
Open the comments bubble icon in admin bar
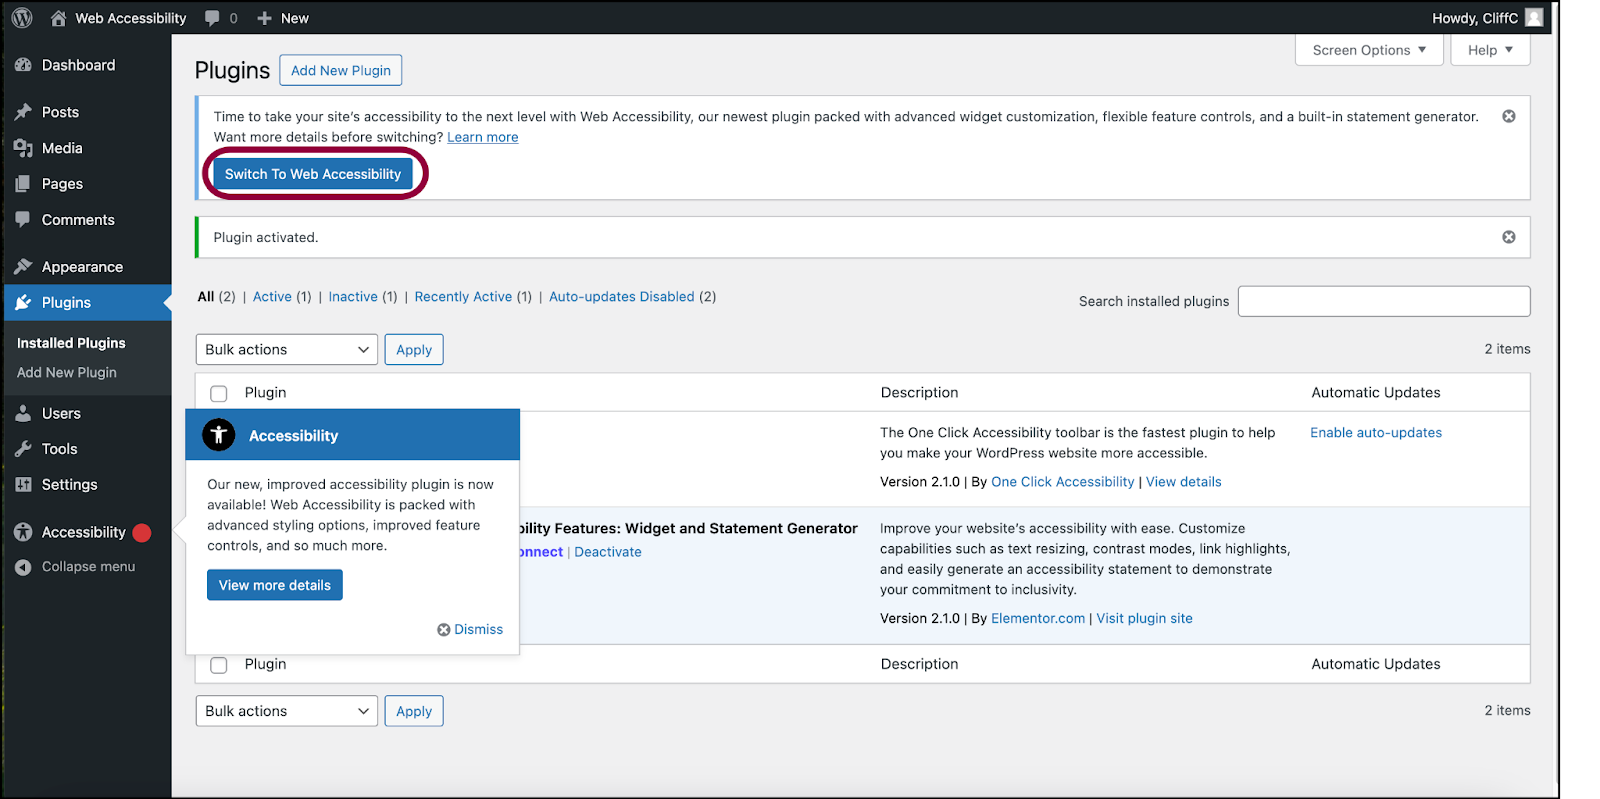[x=212, y=18]
